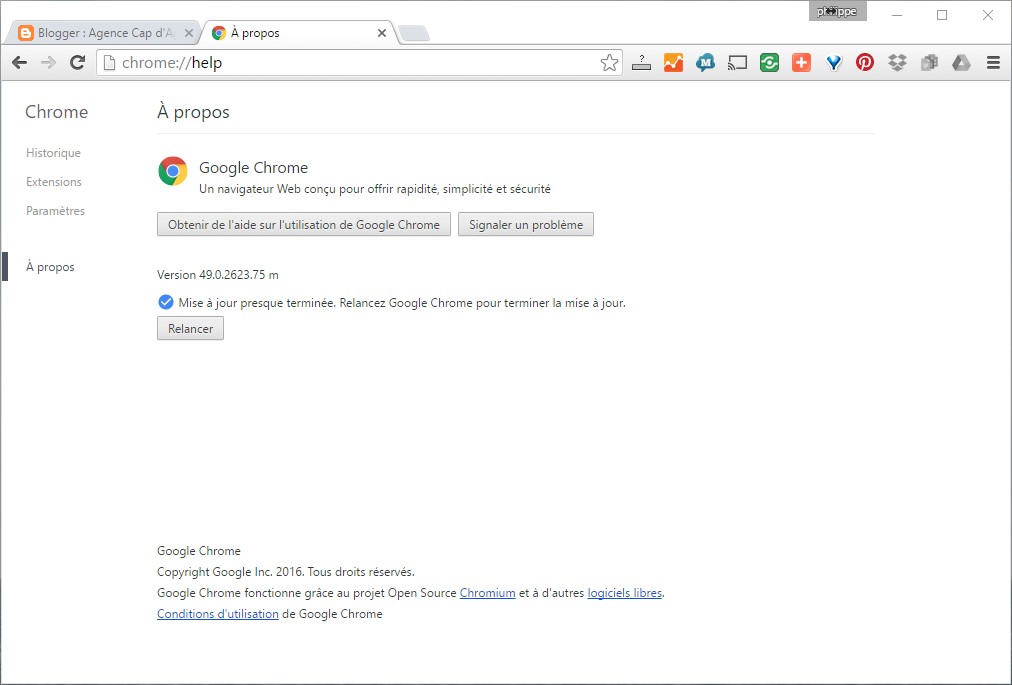Reload the current page
This screenshot has width=1012, height=685.
tap(77, 63)
